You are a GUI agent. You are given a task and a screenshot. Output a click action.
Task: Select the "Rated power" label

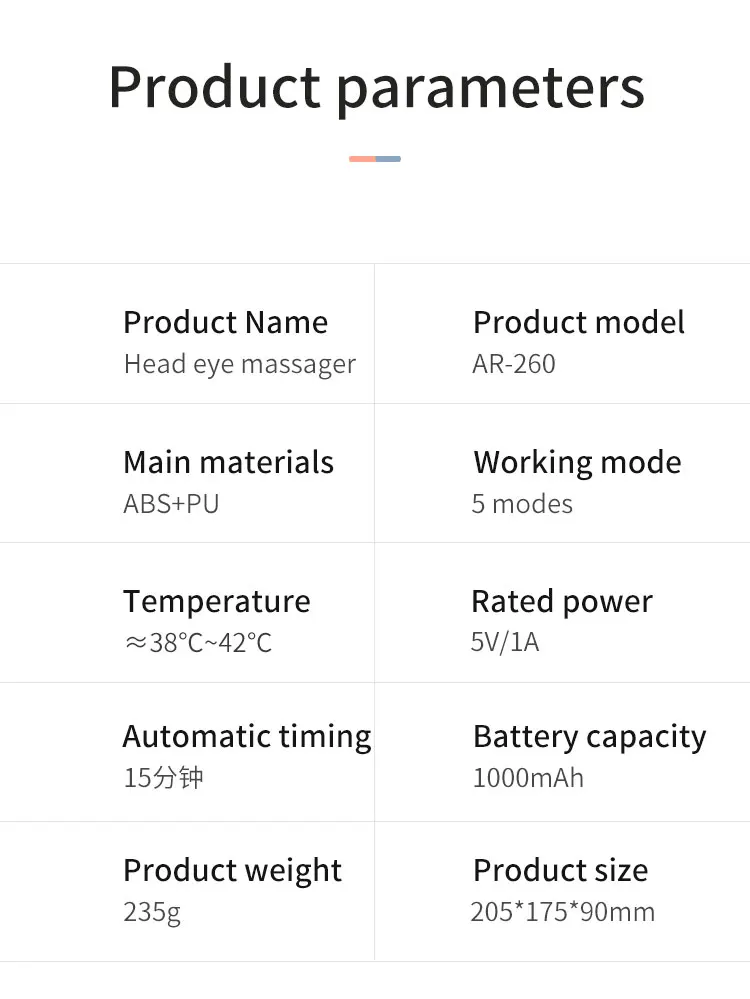561,601
